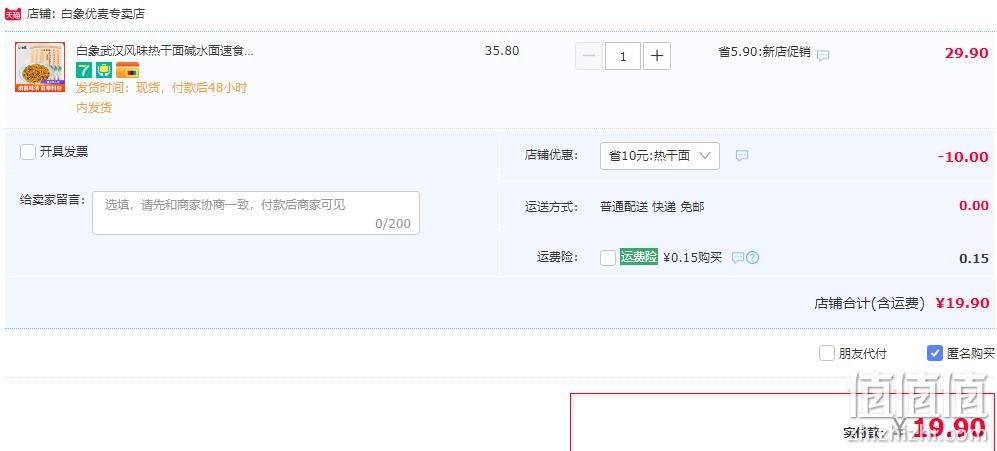997x451 pixels.
Task: Click the 0.15 insurance fee amount
Action: [973, 258]
